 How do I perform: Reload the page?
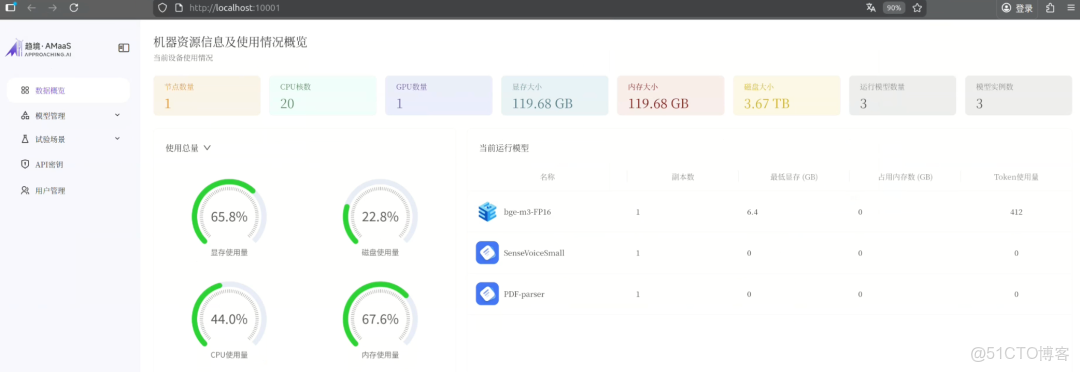[74, 8]
